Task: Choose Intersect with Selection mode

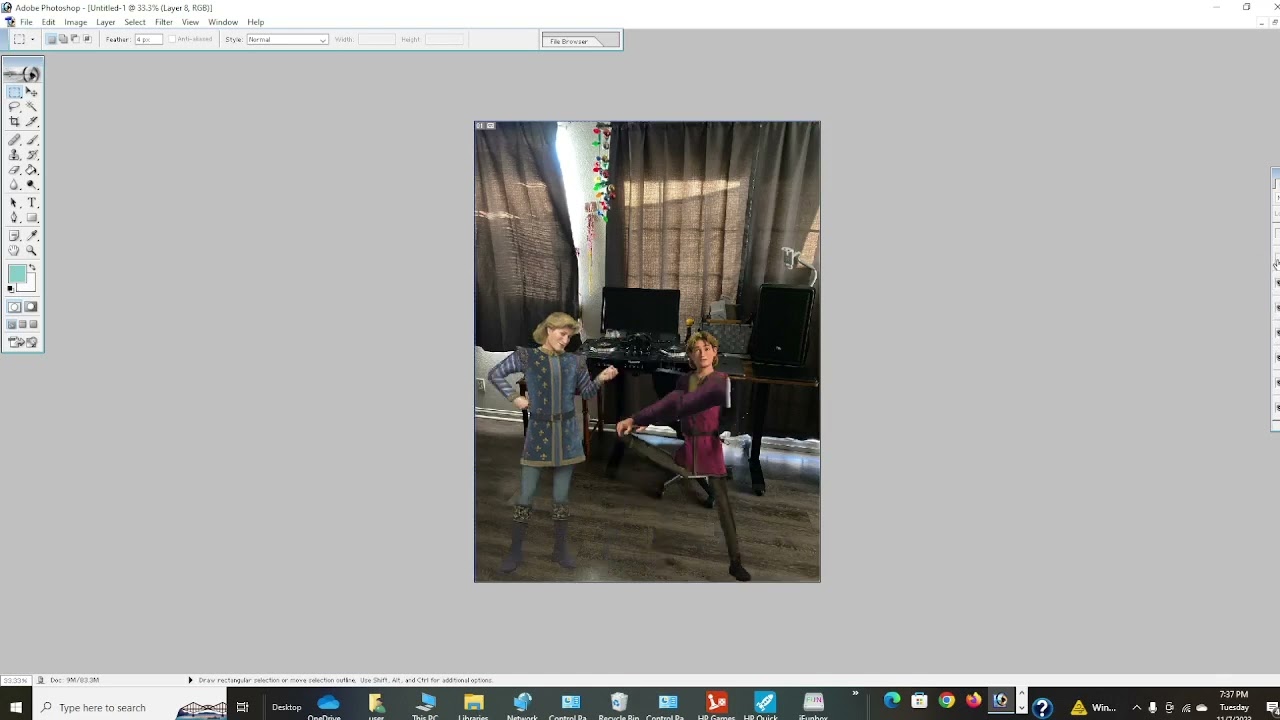Action: click(x=87, y=39)
